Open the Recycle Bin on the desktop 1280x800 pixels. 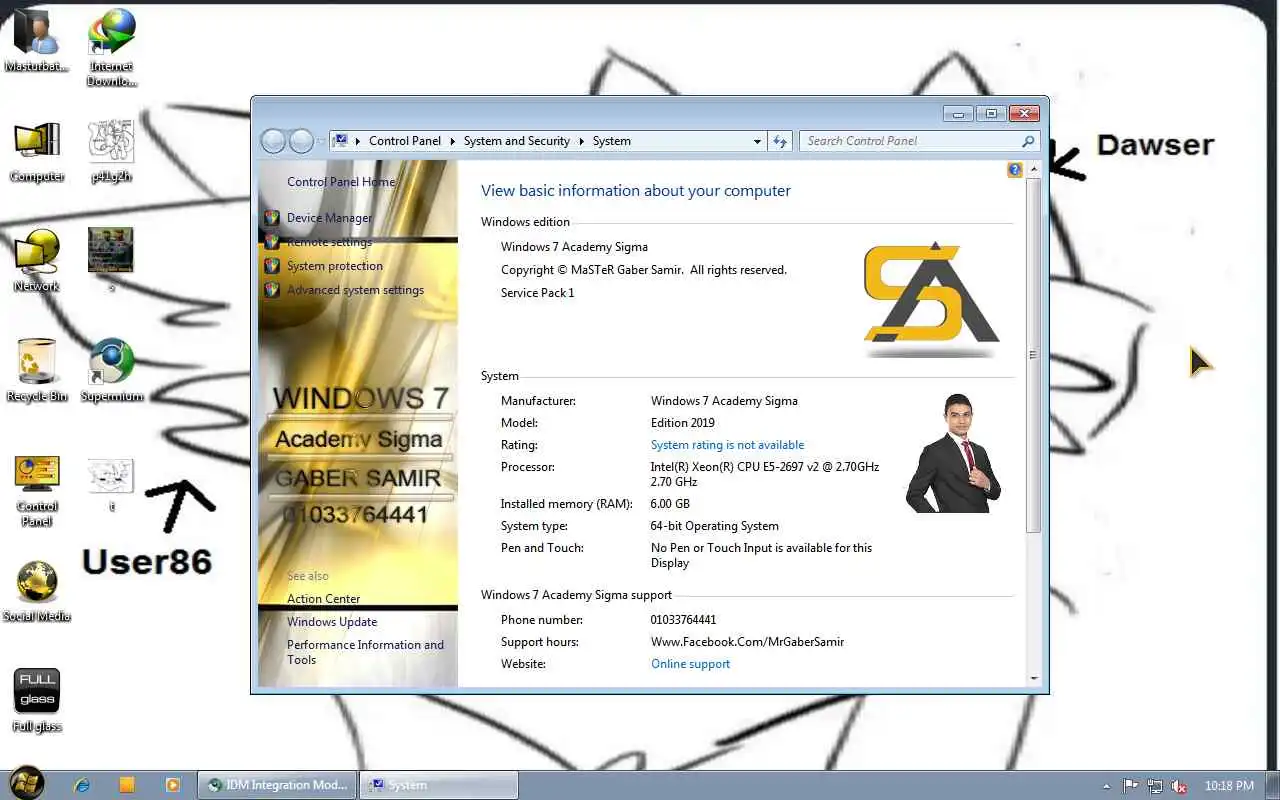coord(37,370)
